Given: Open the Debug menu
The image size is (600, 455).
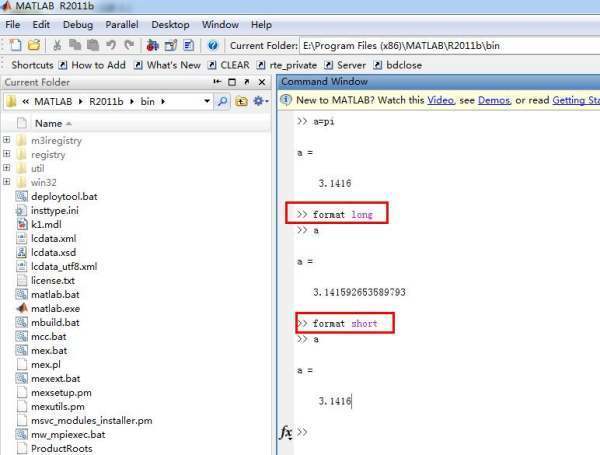Looking at the screenshot, I should 78,25.
